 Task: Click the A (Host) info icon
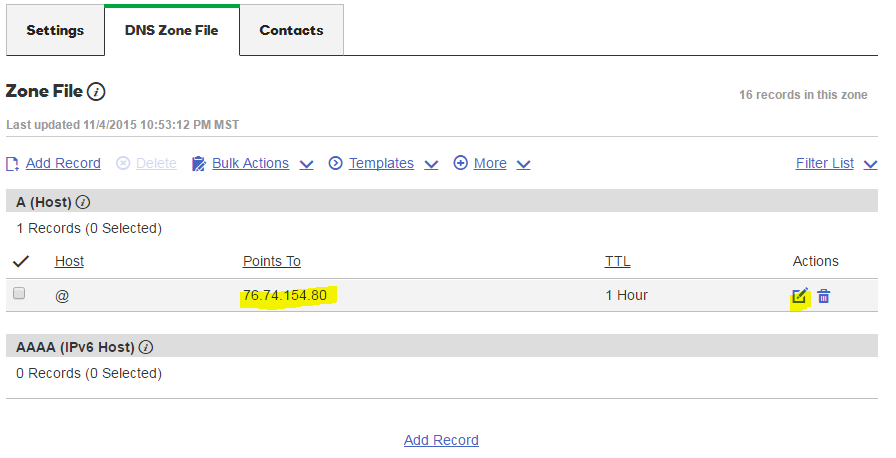pos(83,202)
